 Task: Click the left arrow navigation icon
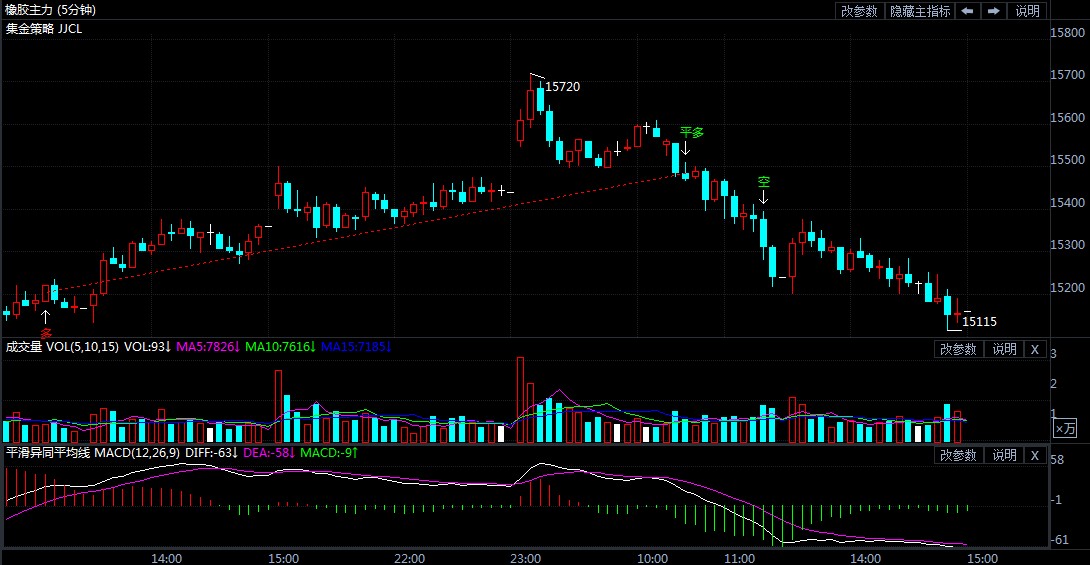click(967, 10)
